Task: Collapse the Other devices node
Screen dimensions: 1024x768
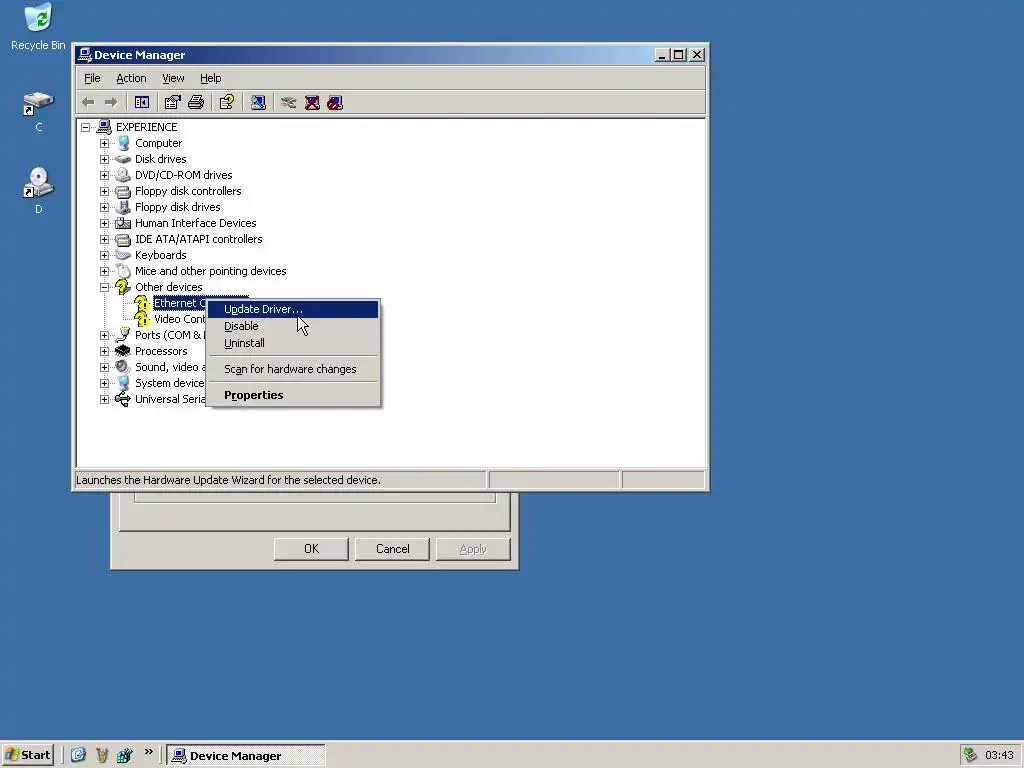Action: click(104, 287)
